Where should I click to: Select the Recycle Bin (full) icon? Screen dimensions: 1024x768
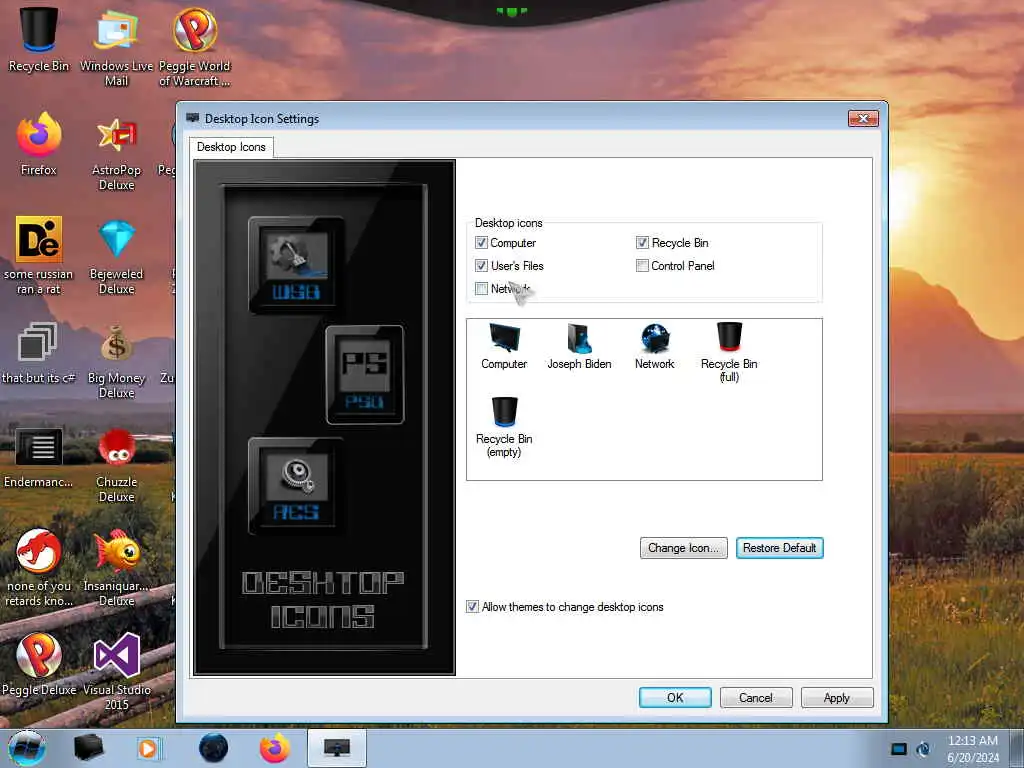coord(729,352)
